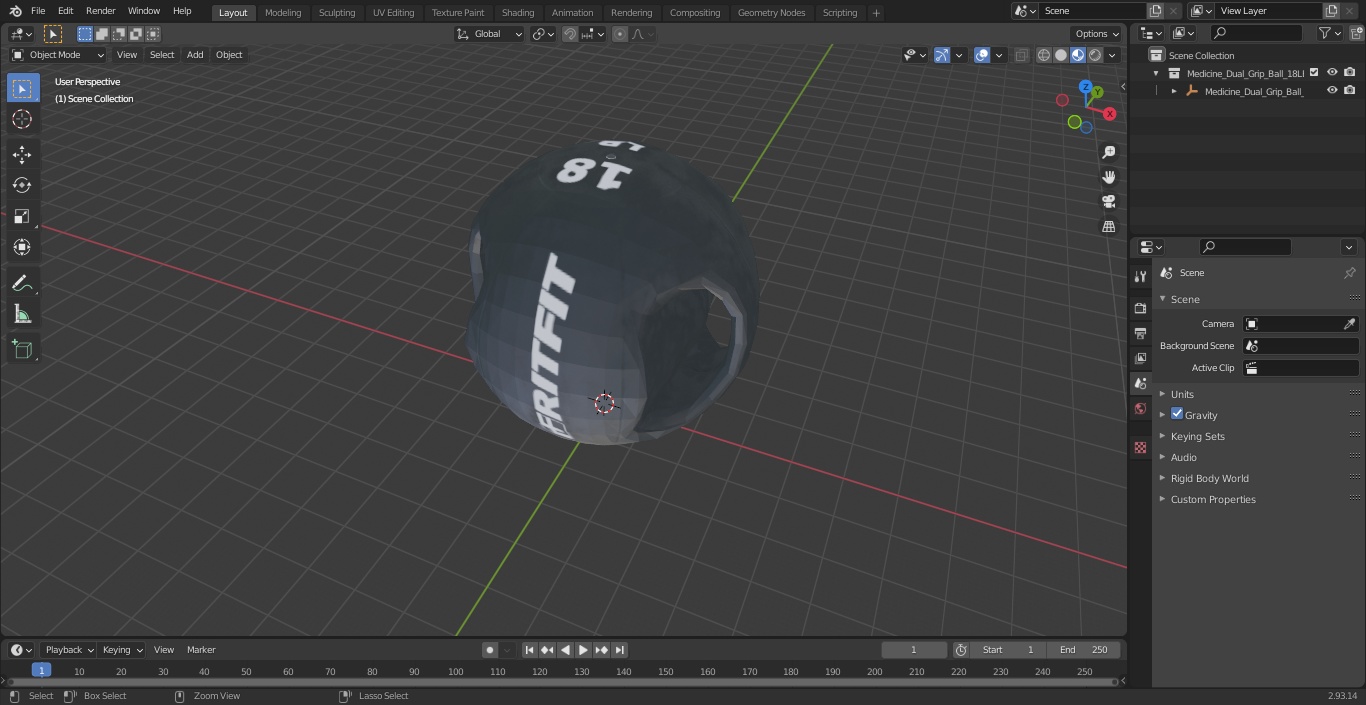The image size is (1366, 705).
Task: Open the Render properties tab
Action: point(1140,308)
